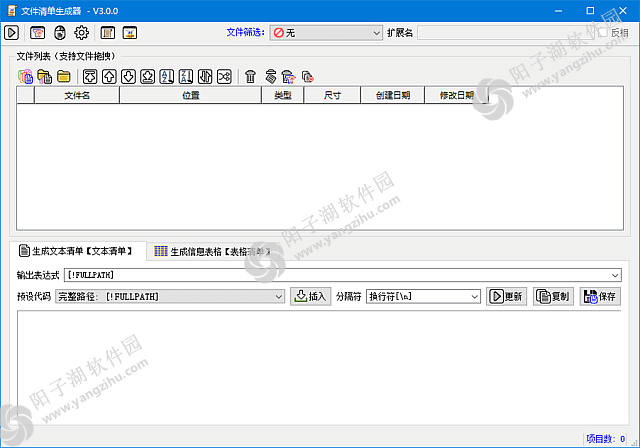
Task: Open the filter settings window icon
Action: click(38, 33)
